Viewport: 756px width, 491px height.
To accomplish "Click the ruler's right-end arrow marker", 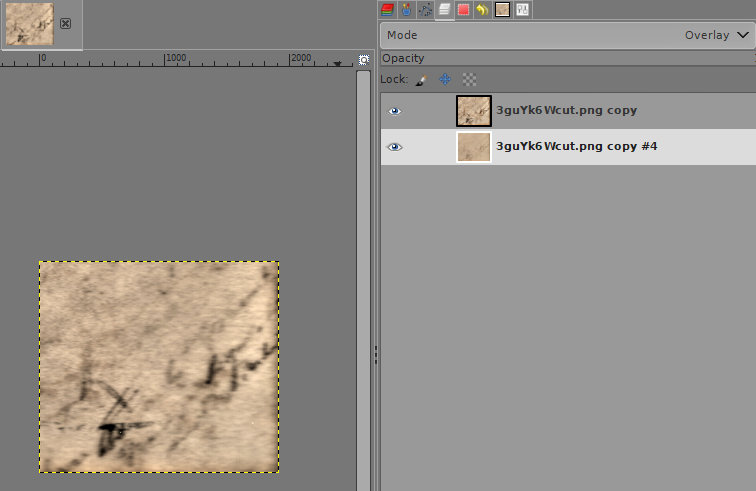I will click(337, 62).
